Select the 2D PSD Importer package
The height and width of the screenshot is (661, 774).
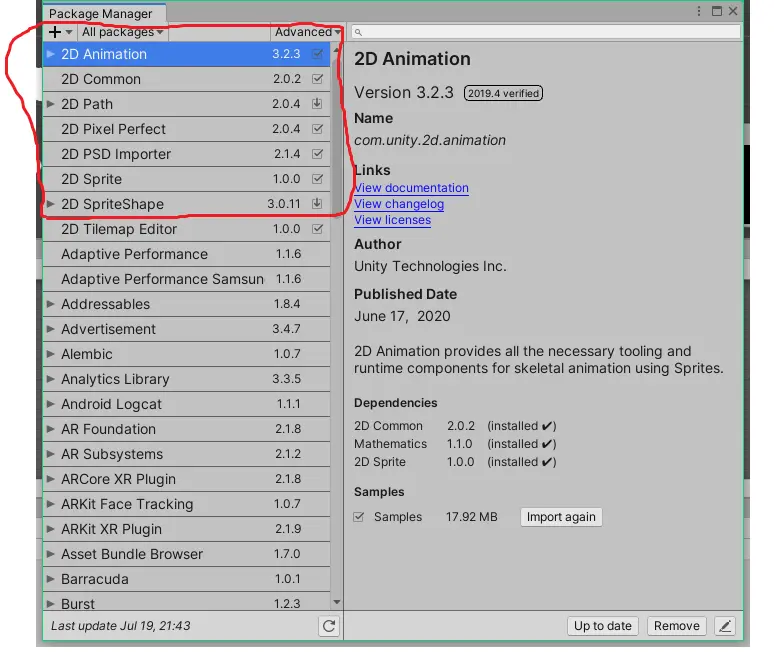[x=187, y=154]
